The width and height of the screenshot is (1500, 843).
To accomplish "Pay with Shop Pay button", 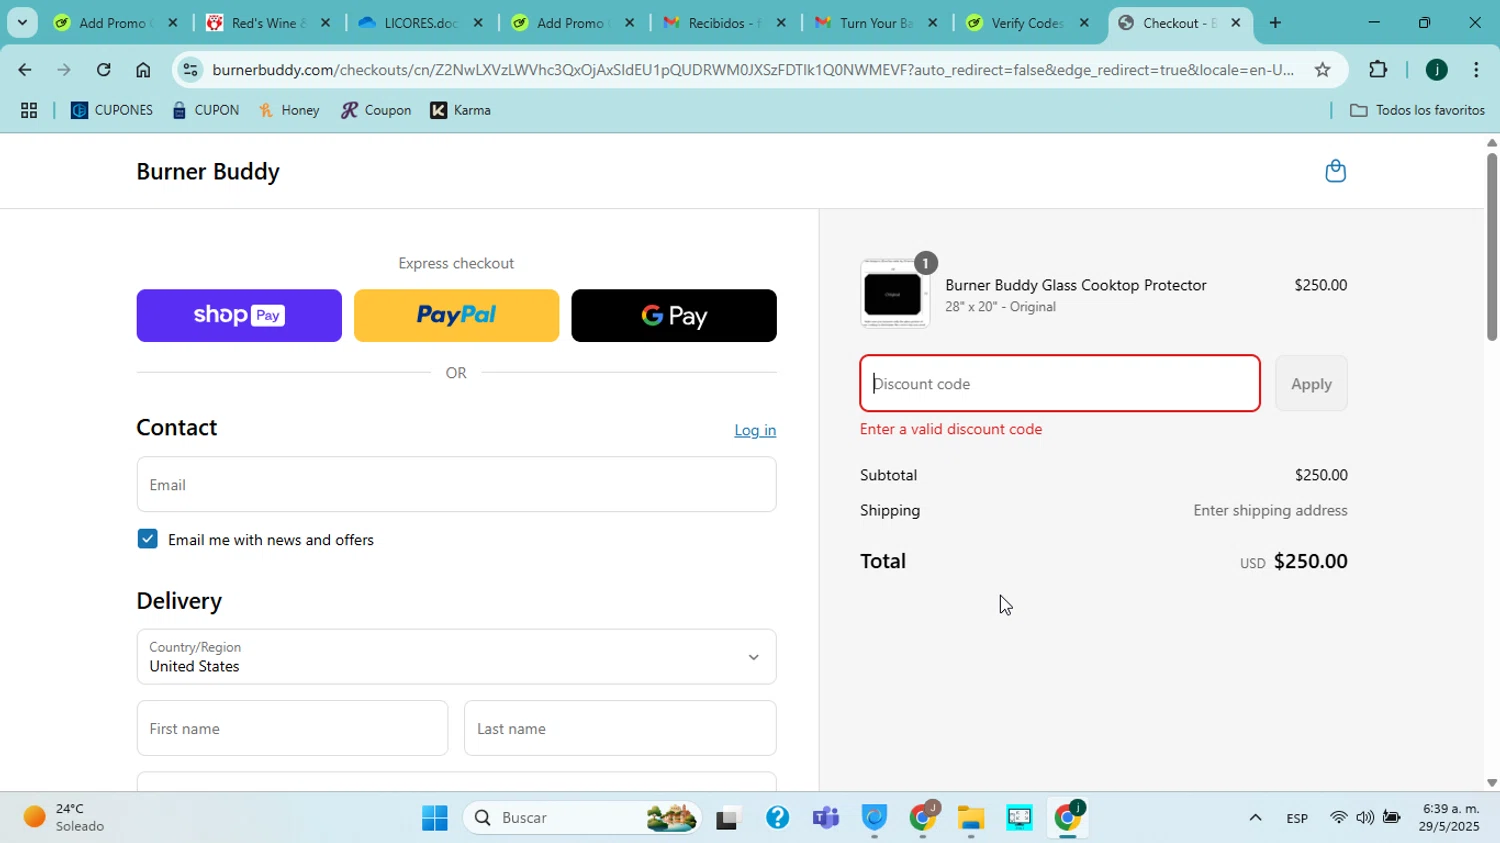I will click(x=239, y=316).
